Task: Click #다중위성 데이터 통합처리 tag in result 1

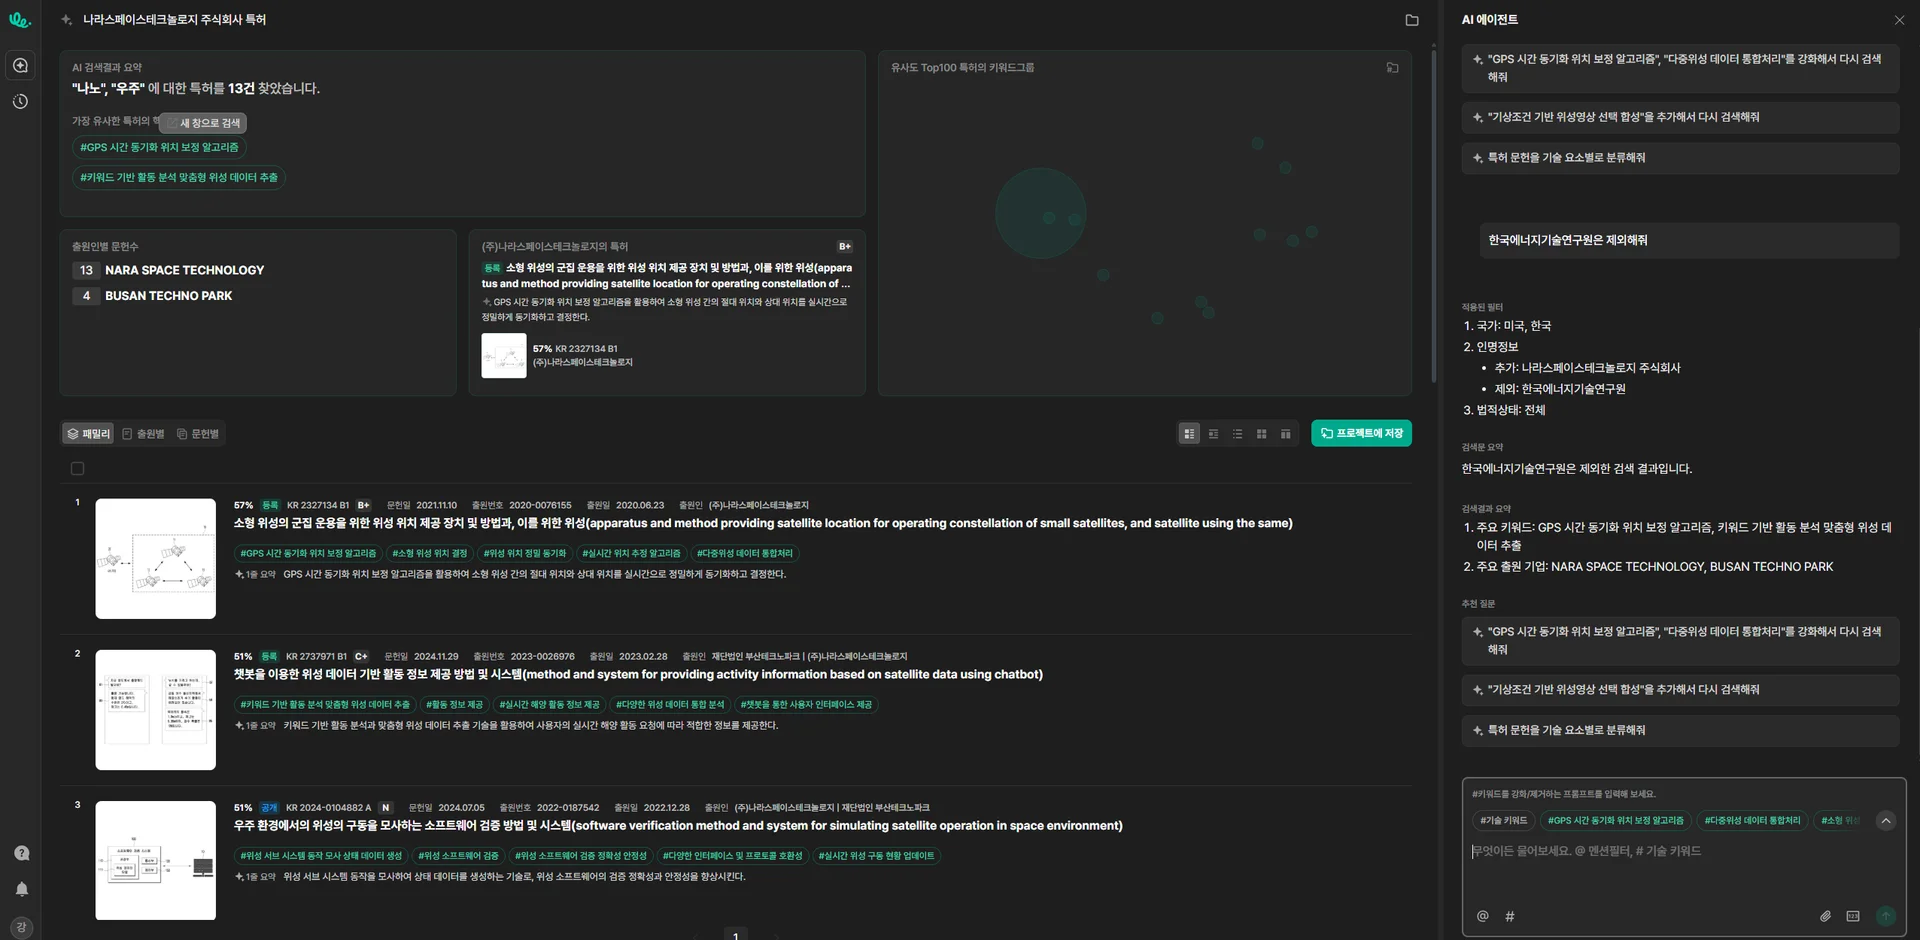Action: [745, 554]
